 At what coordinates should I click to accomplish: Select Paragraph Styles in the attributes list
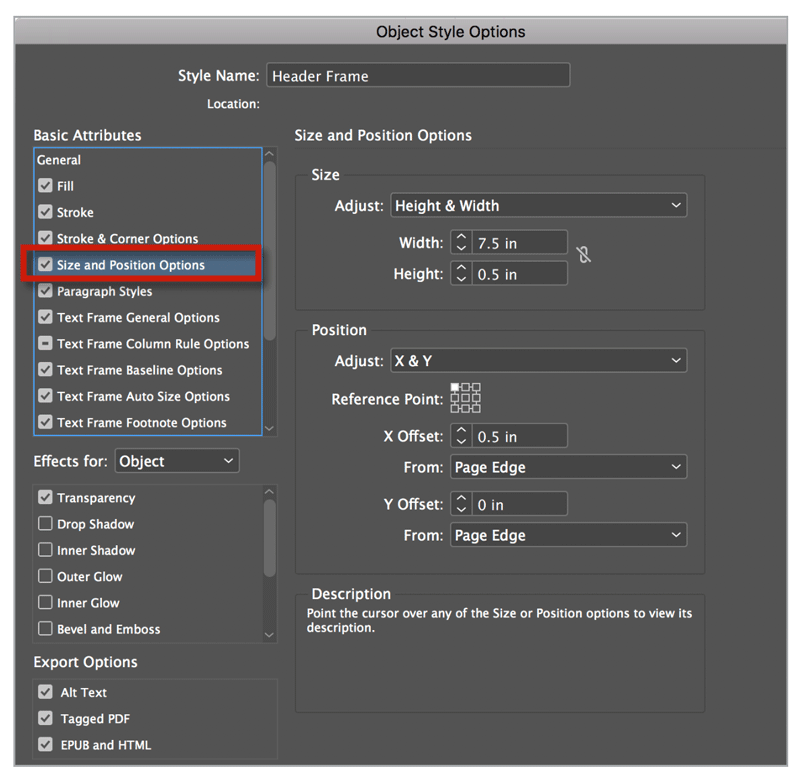pos(105,292)
